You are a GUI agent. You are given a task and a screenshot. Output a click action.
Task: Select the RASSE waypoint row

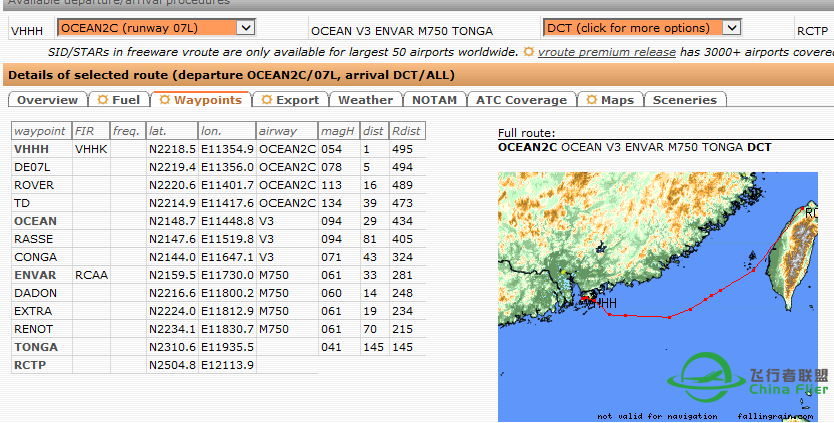pyautogui.click(x=219, y=239)
